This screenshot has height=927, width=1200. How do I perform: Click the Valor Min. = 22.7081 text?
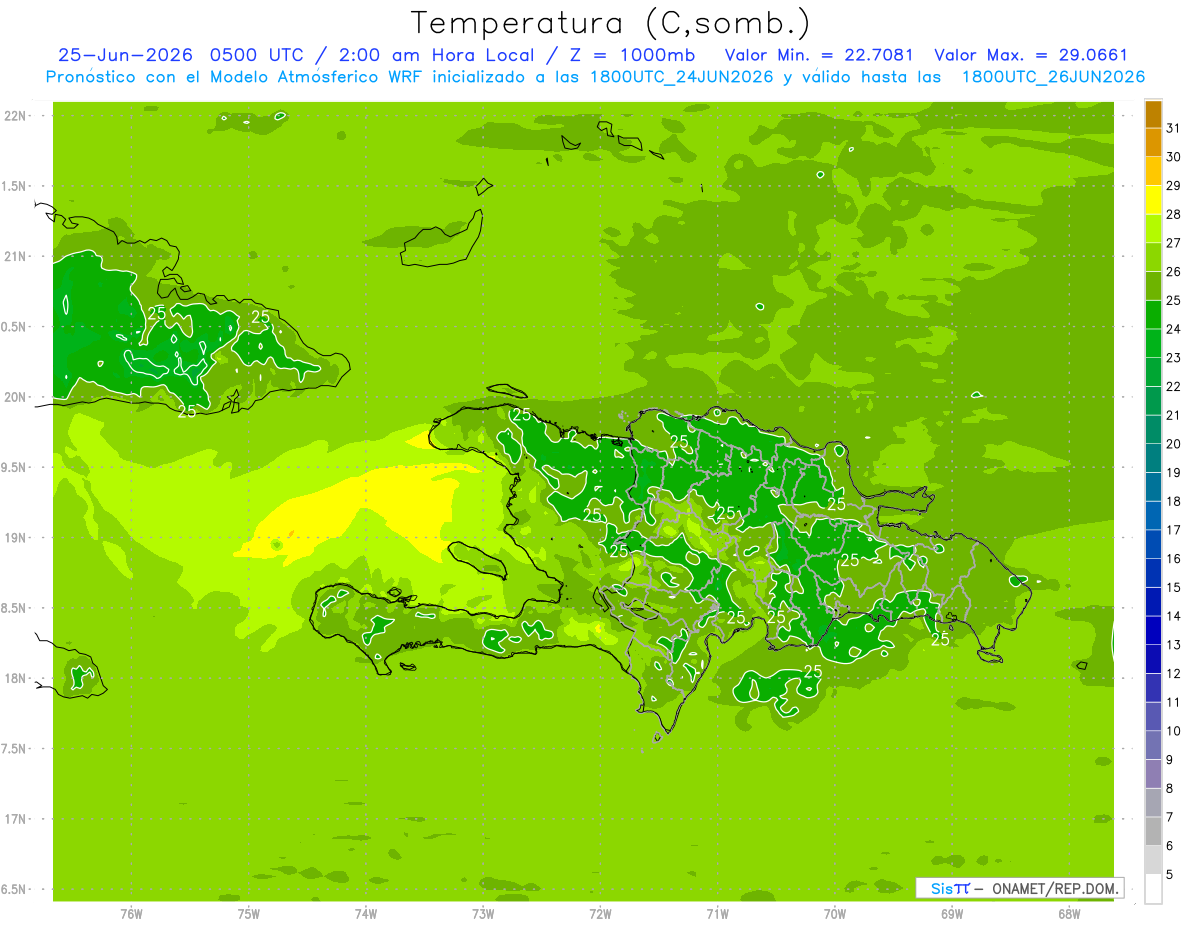[x=819, y=55]
